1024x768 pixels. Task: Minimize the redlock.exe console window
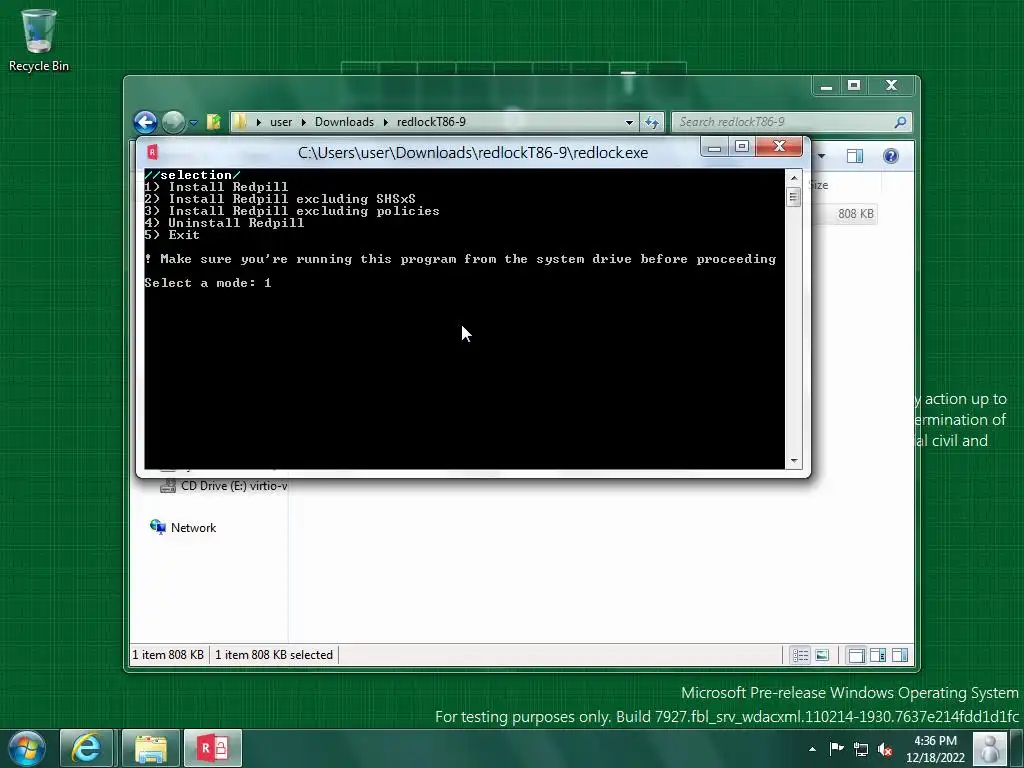714,147
